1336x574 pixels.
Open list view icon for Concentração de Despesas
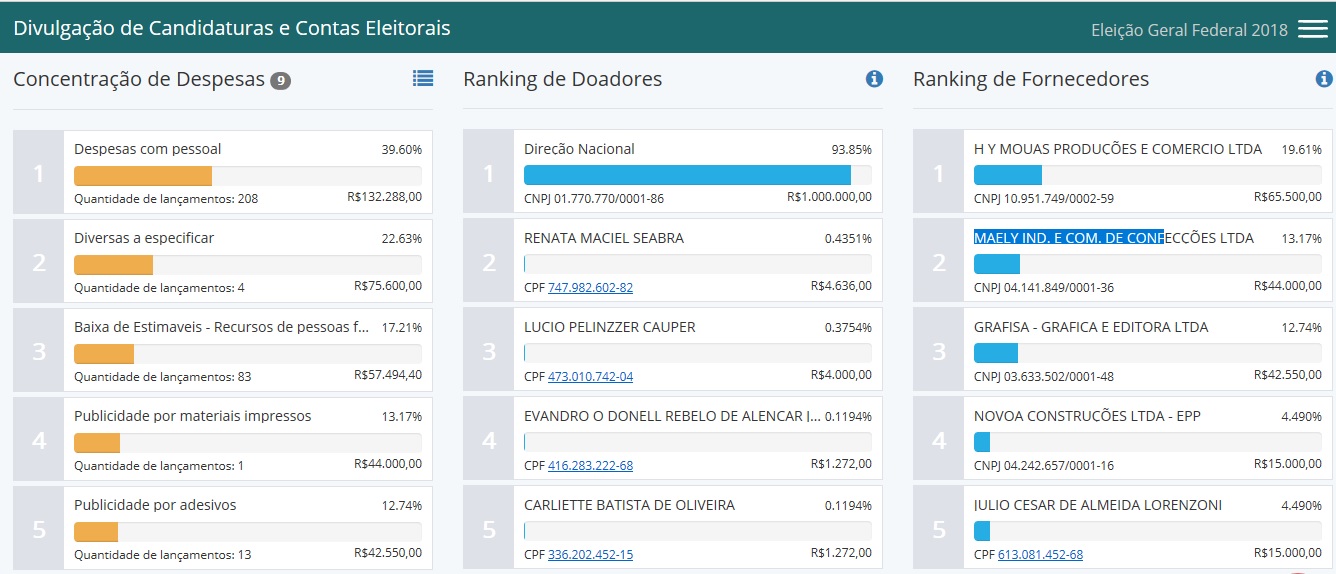[x=423, y=78]
